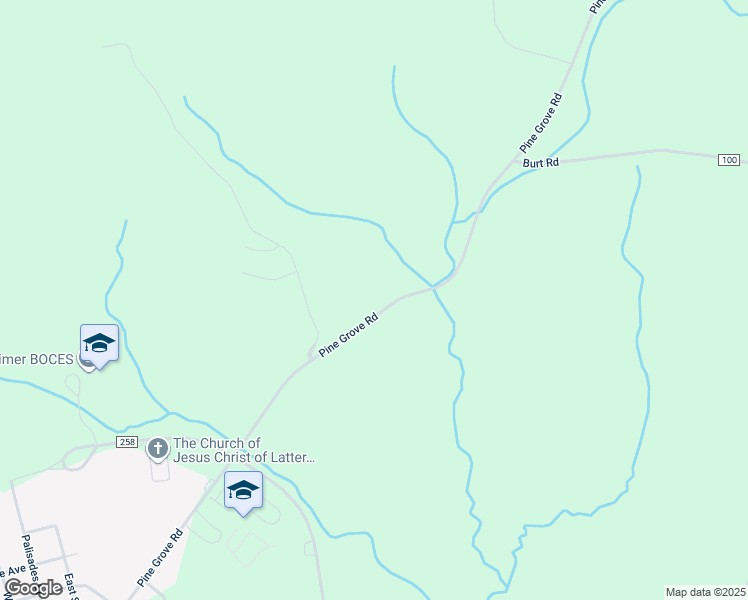748x600 pixels.
Task: Click the Pine Grove Rd label near Palisades
Action: [x=160, y=557]
